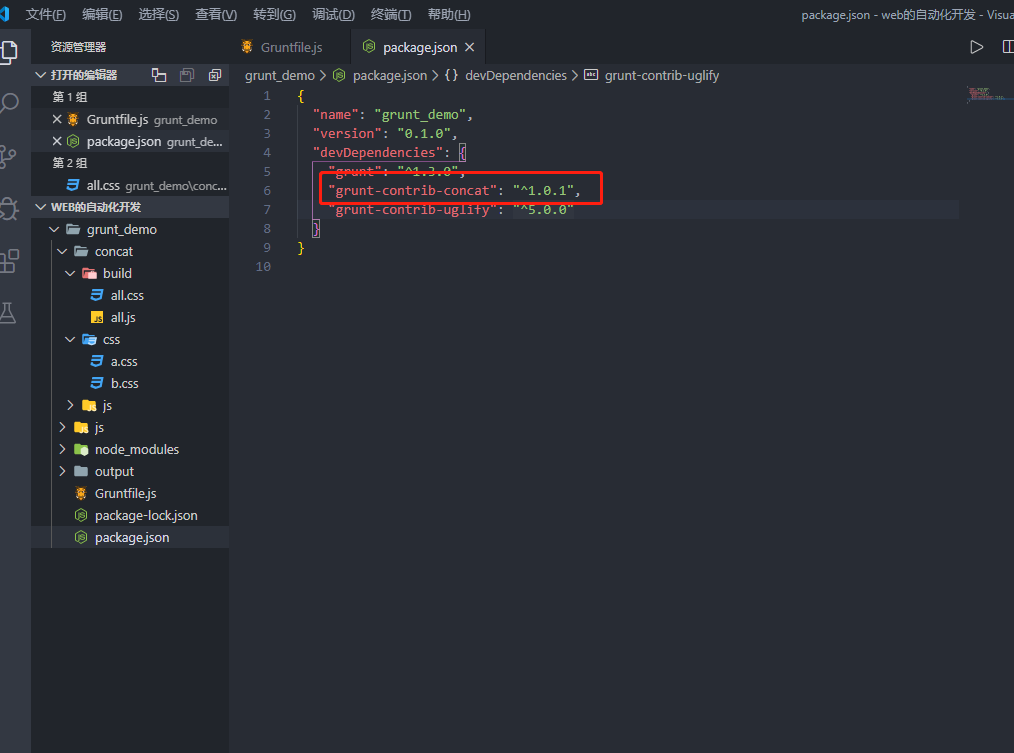Close Gruntfile.js in open editors list
This screenshot has height=753, width=1014.
[57, 119]
